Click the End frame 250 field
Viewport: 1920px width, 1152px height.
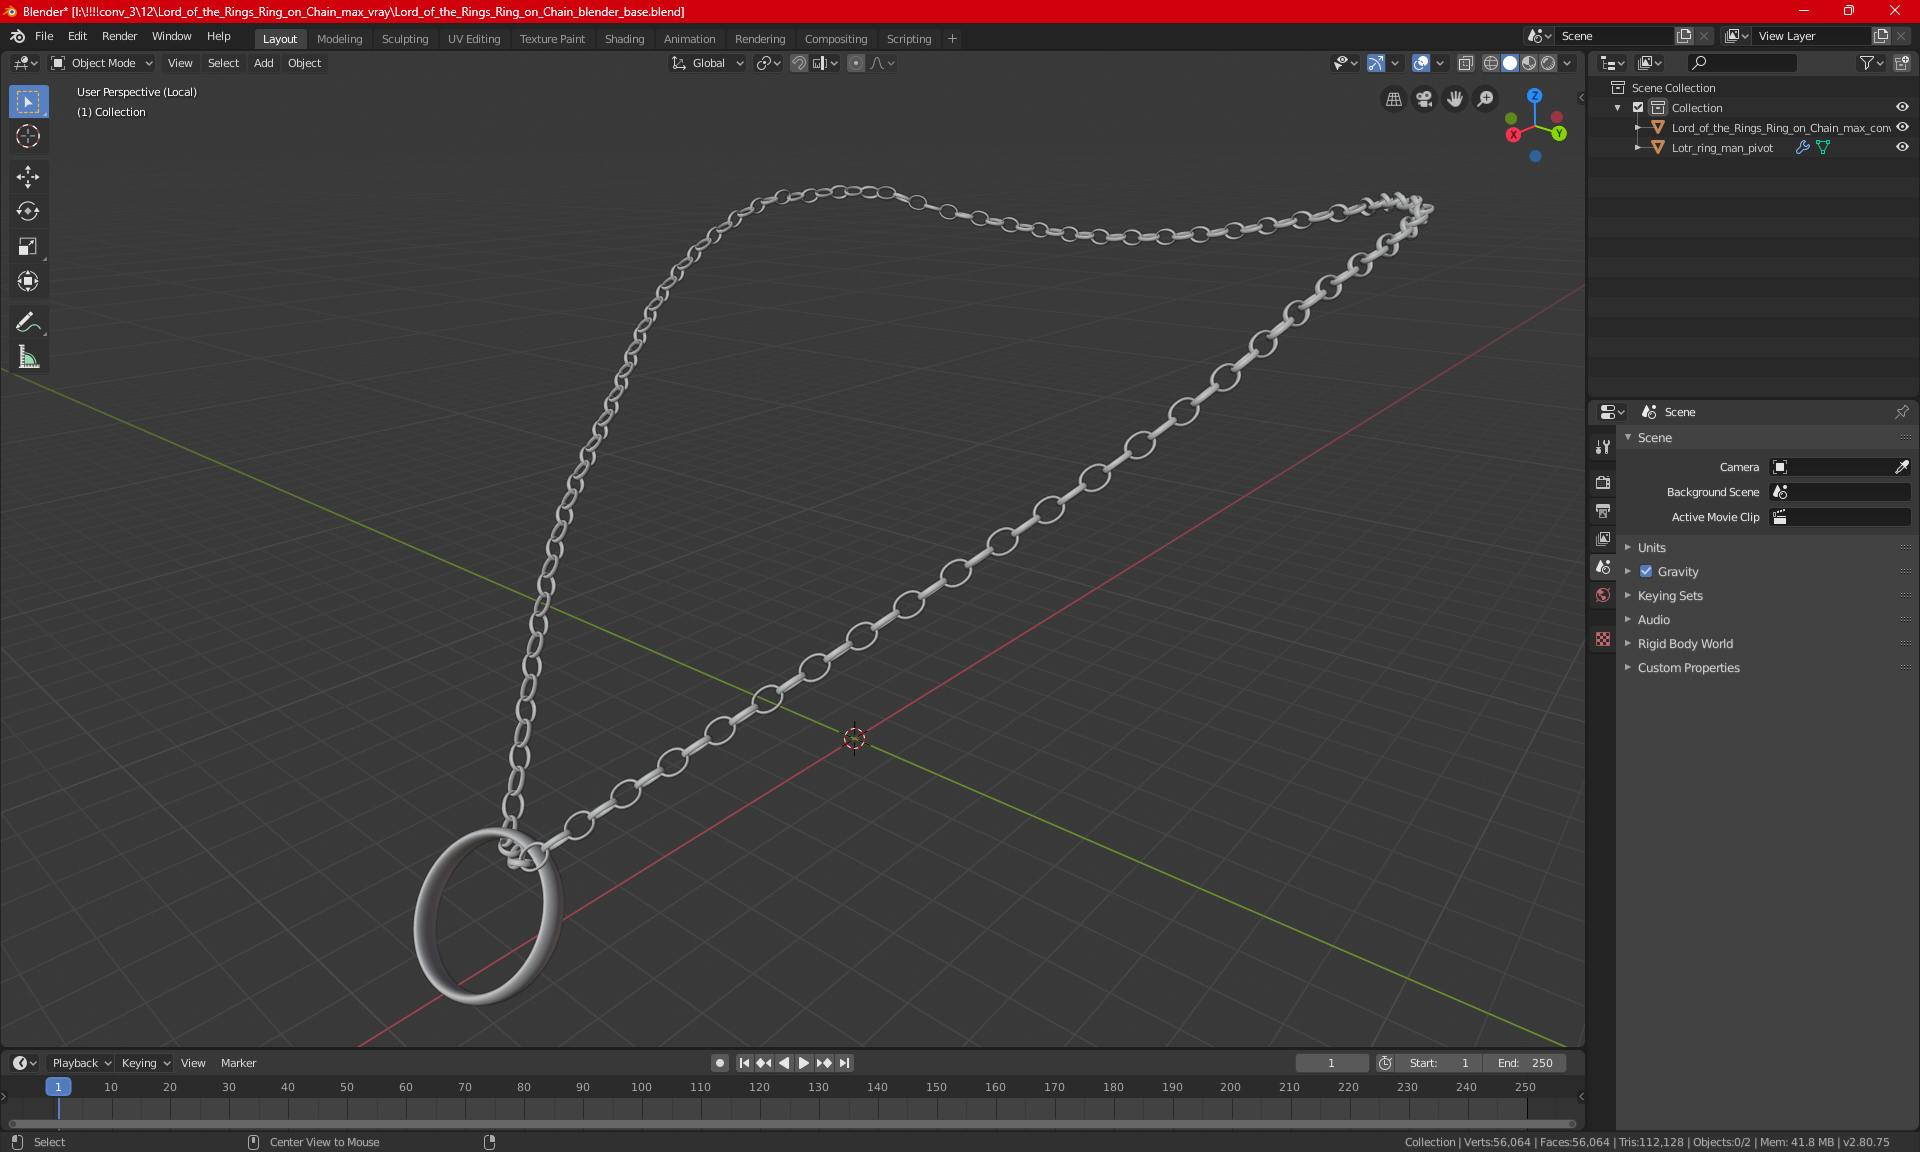tap(1525, 1063)
